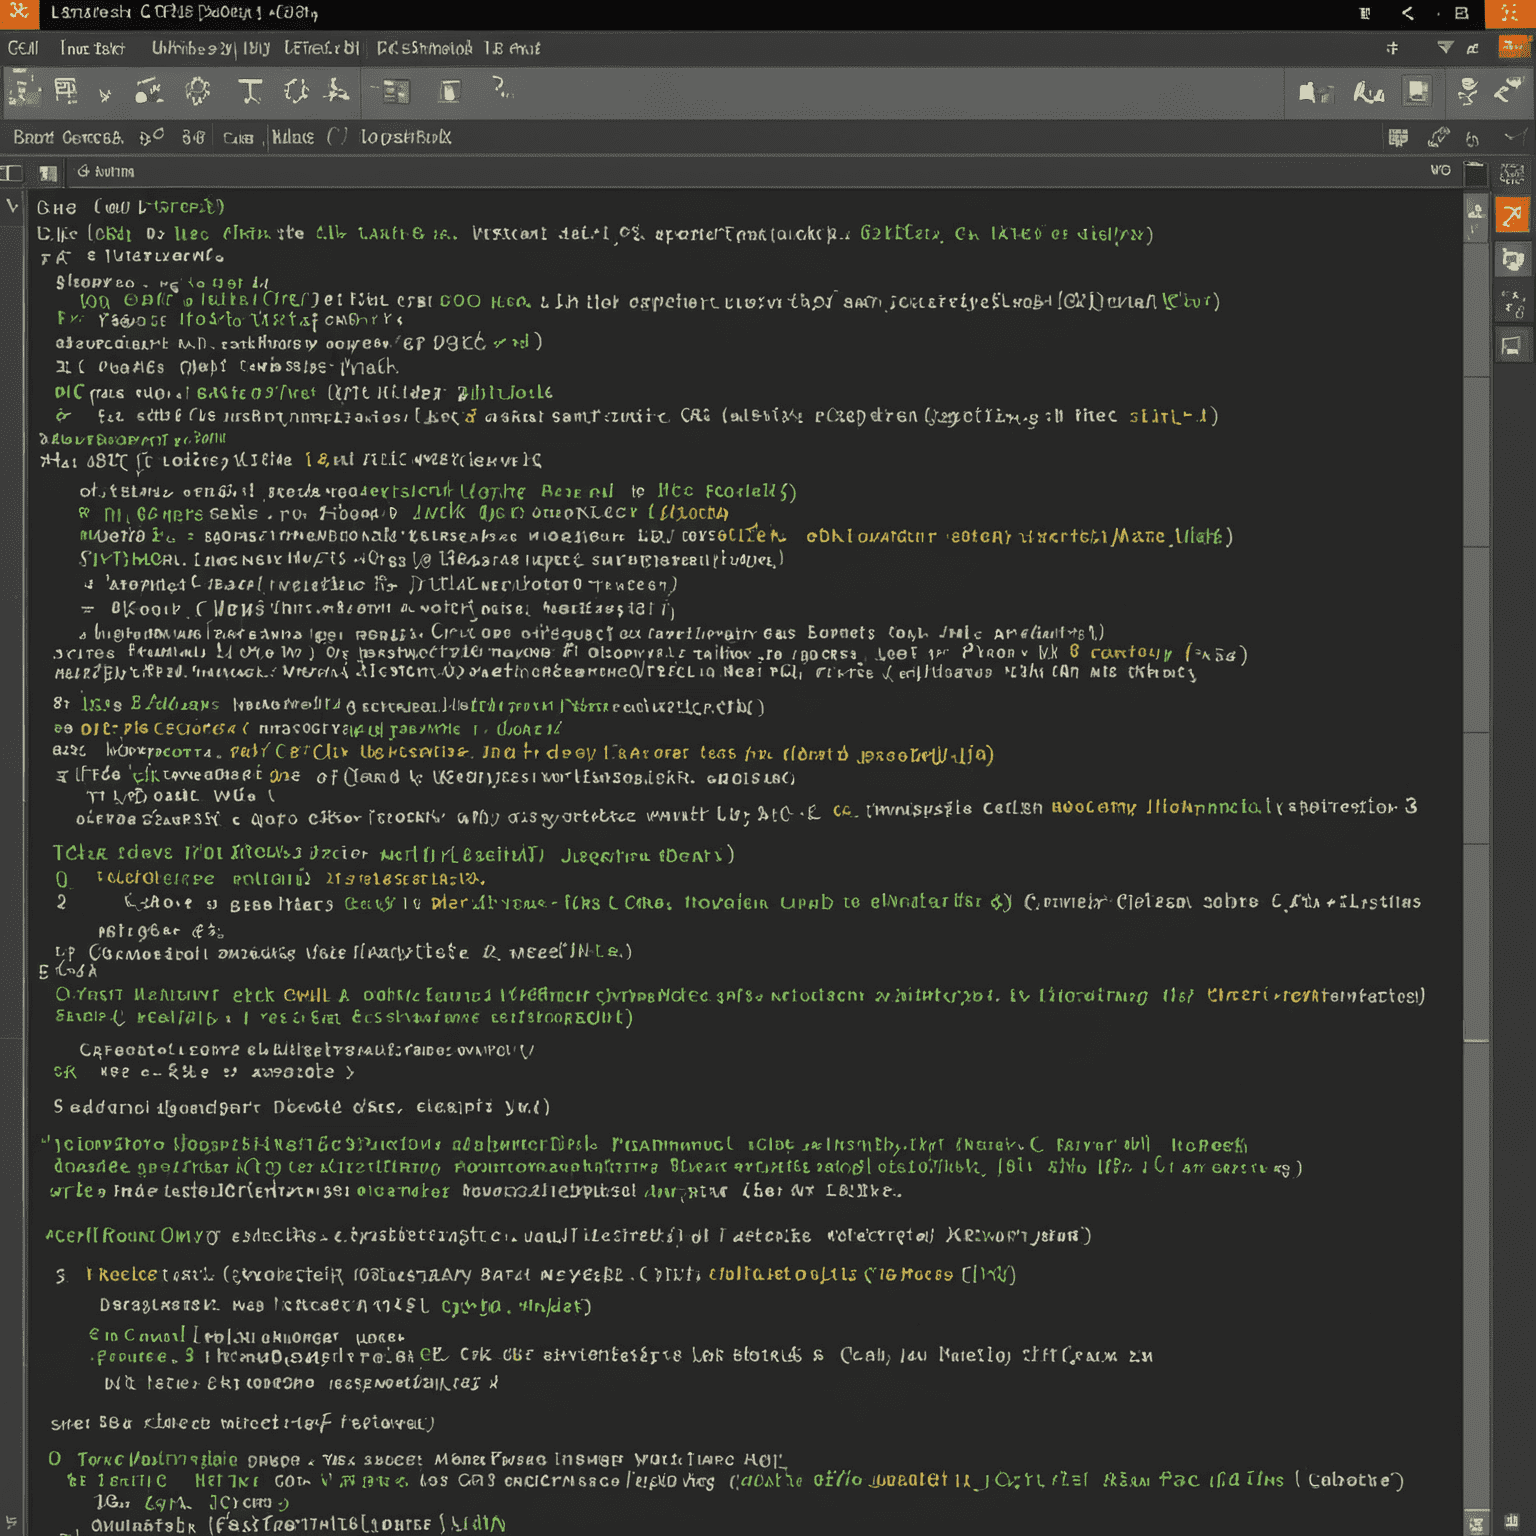
Task: Click the highlighted square icon in right toolbar group
Action: click(1417, 92)
